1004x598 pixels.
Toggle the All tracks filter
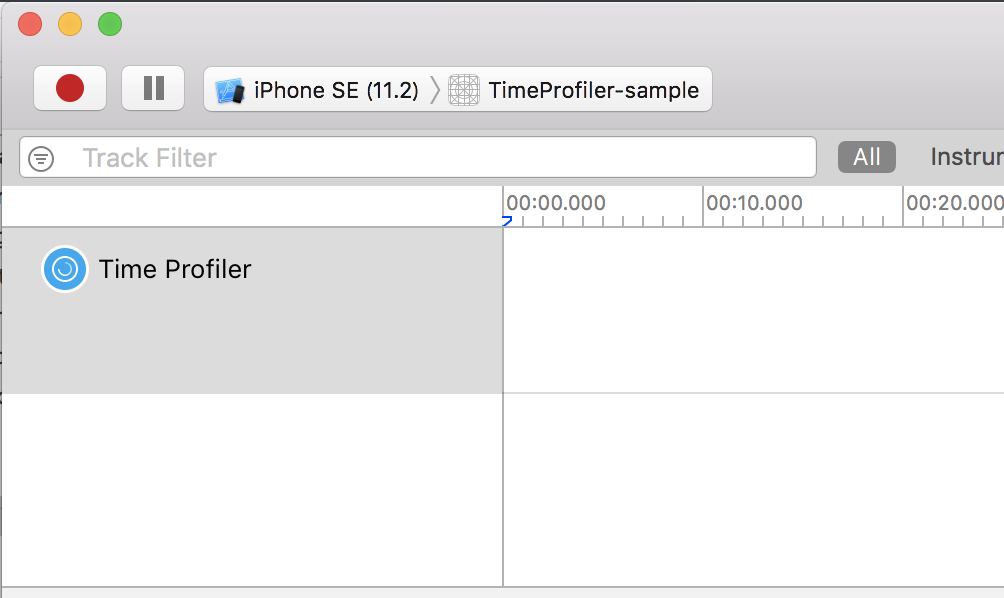[866, 156]
